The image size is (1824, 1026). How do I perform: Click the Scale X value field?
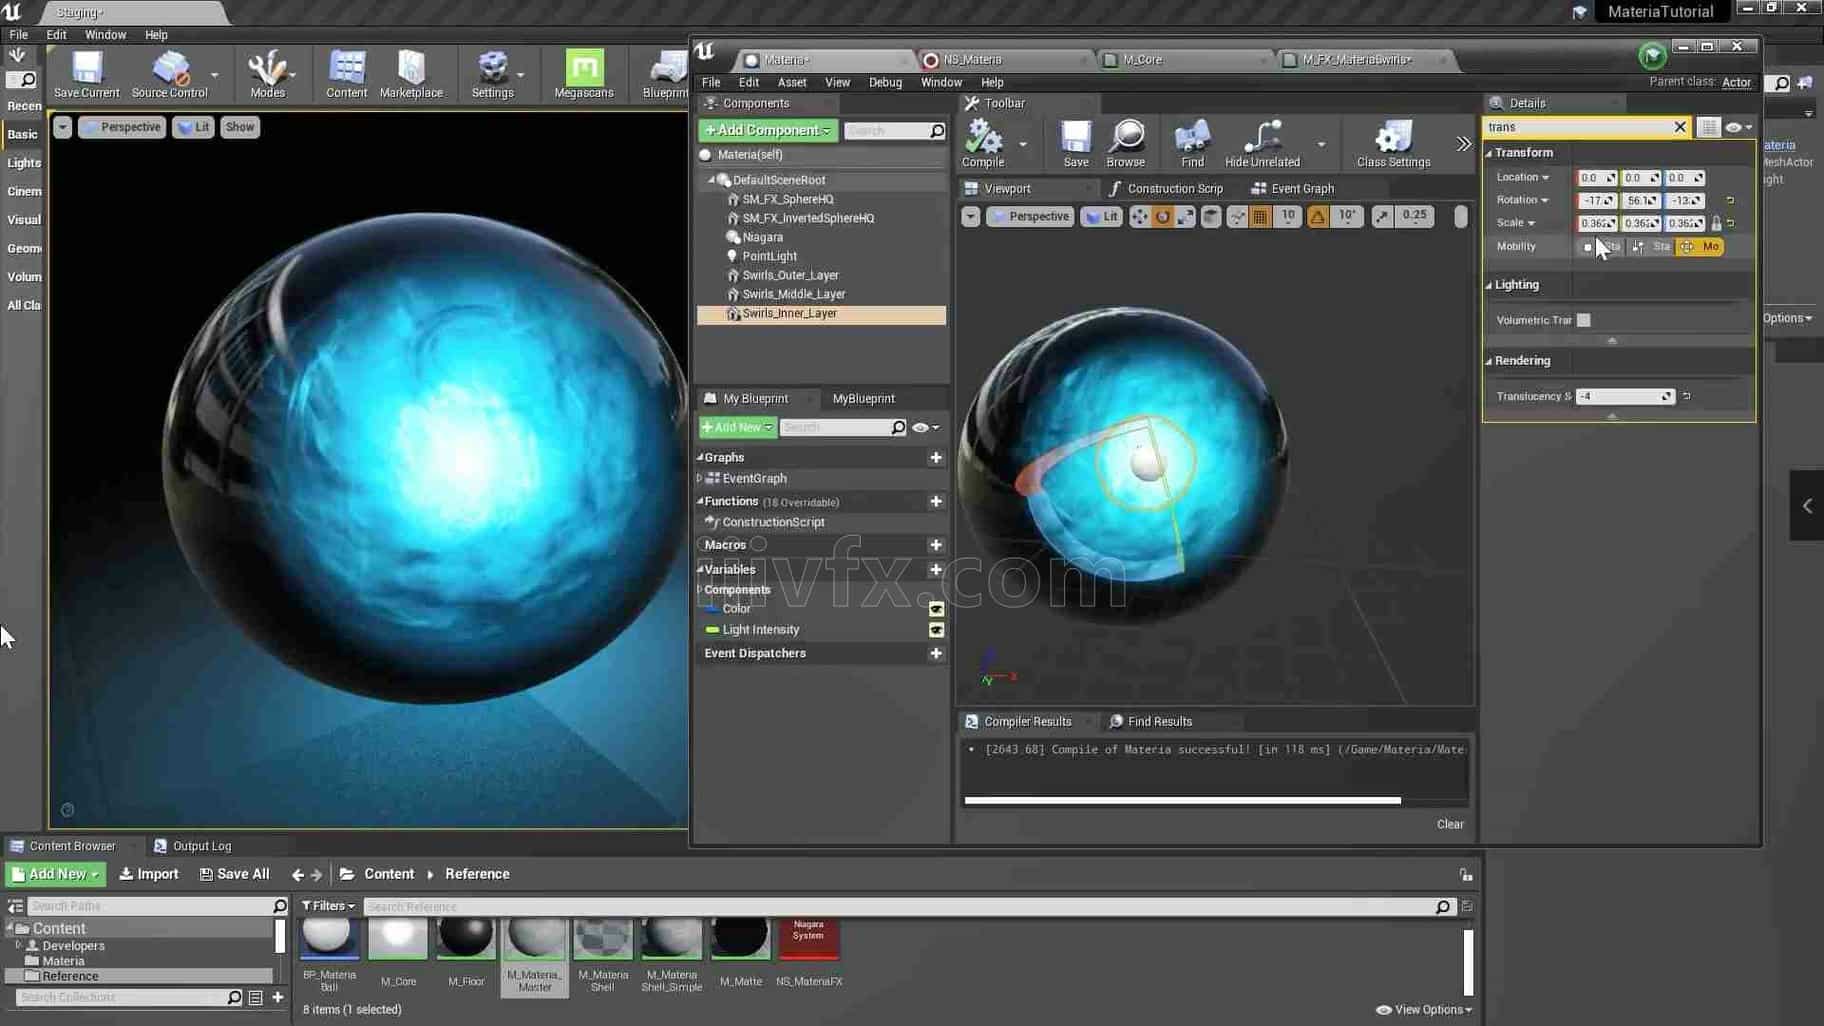pos(1596,223)
